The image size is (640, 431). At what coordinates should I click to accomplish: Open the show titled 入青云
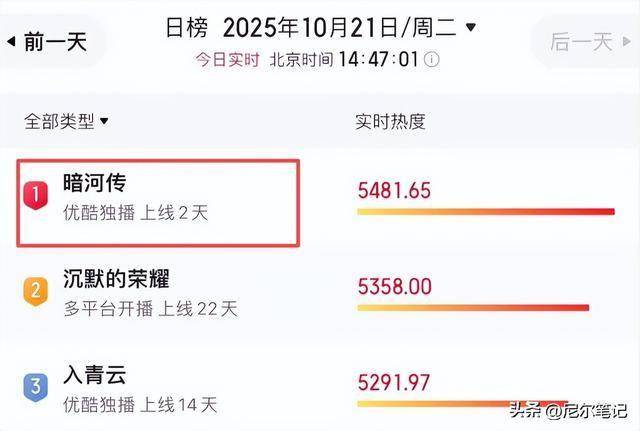point(94,375)
